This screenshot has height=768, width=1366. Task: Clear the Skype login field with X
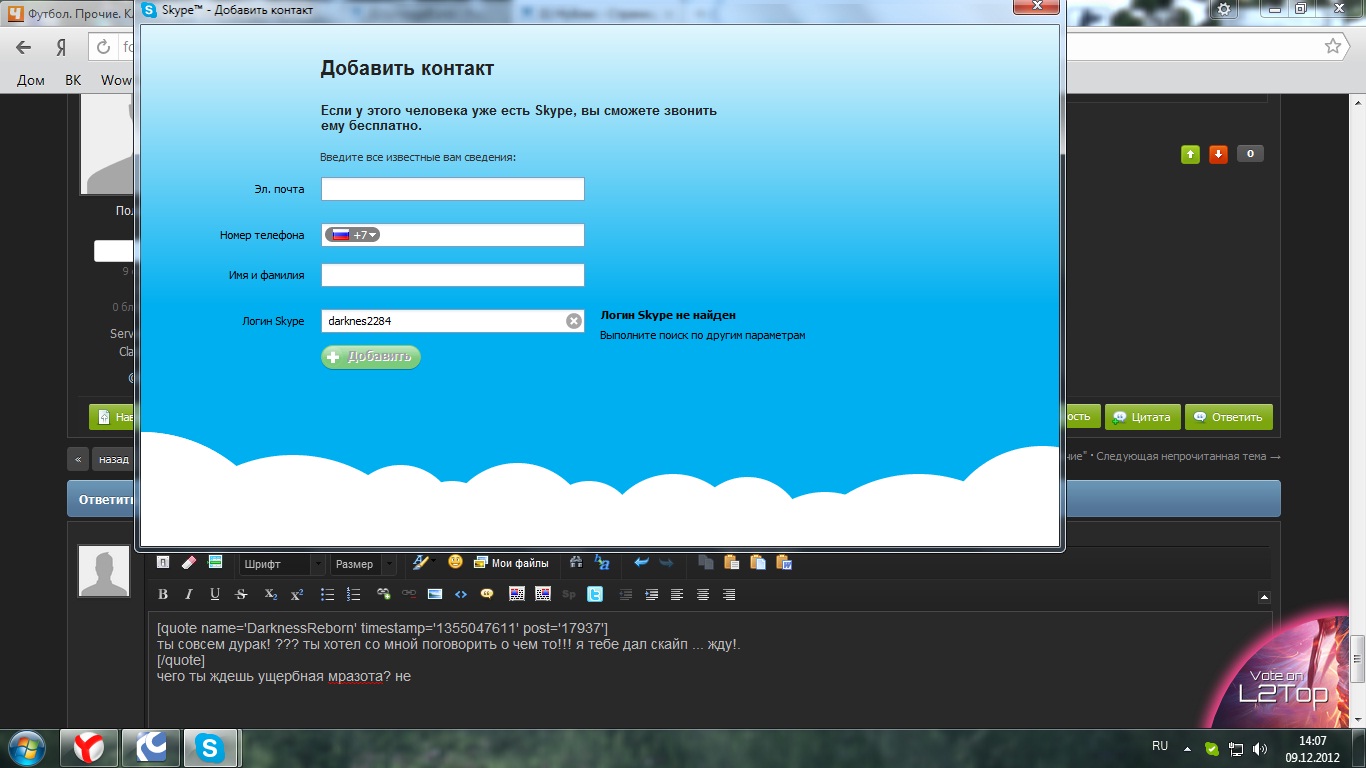click(574, 321)
